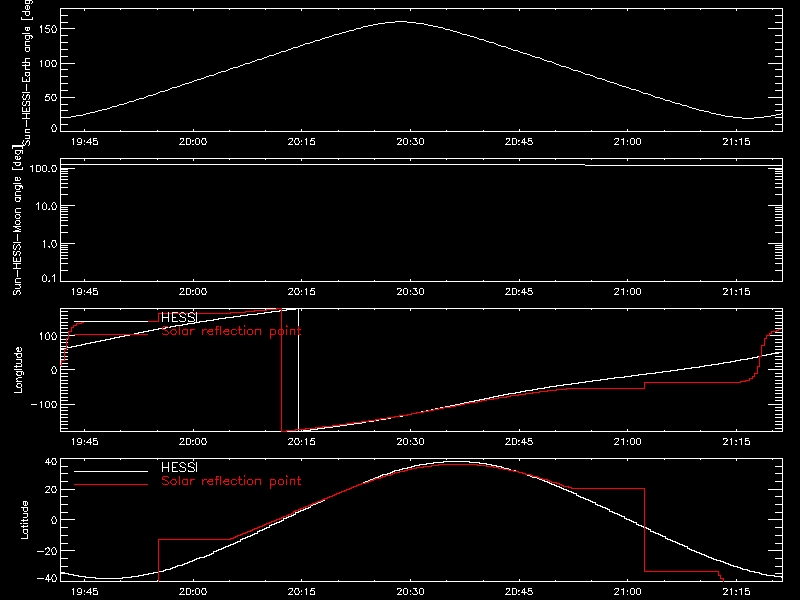
Task: Click 21:00 time label under Earth angle plot
Action: click(628, 142)
